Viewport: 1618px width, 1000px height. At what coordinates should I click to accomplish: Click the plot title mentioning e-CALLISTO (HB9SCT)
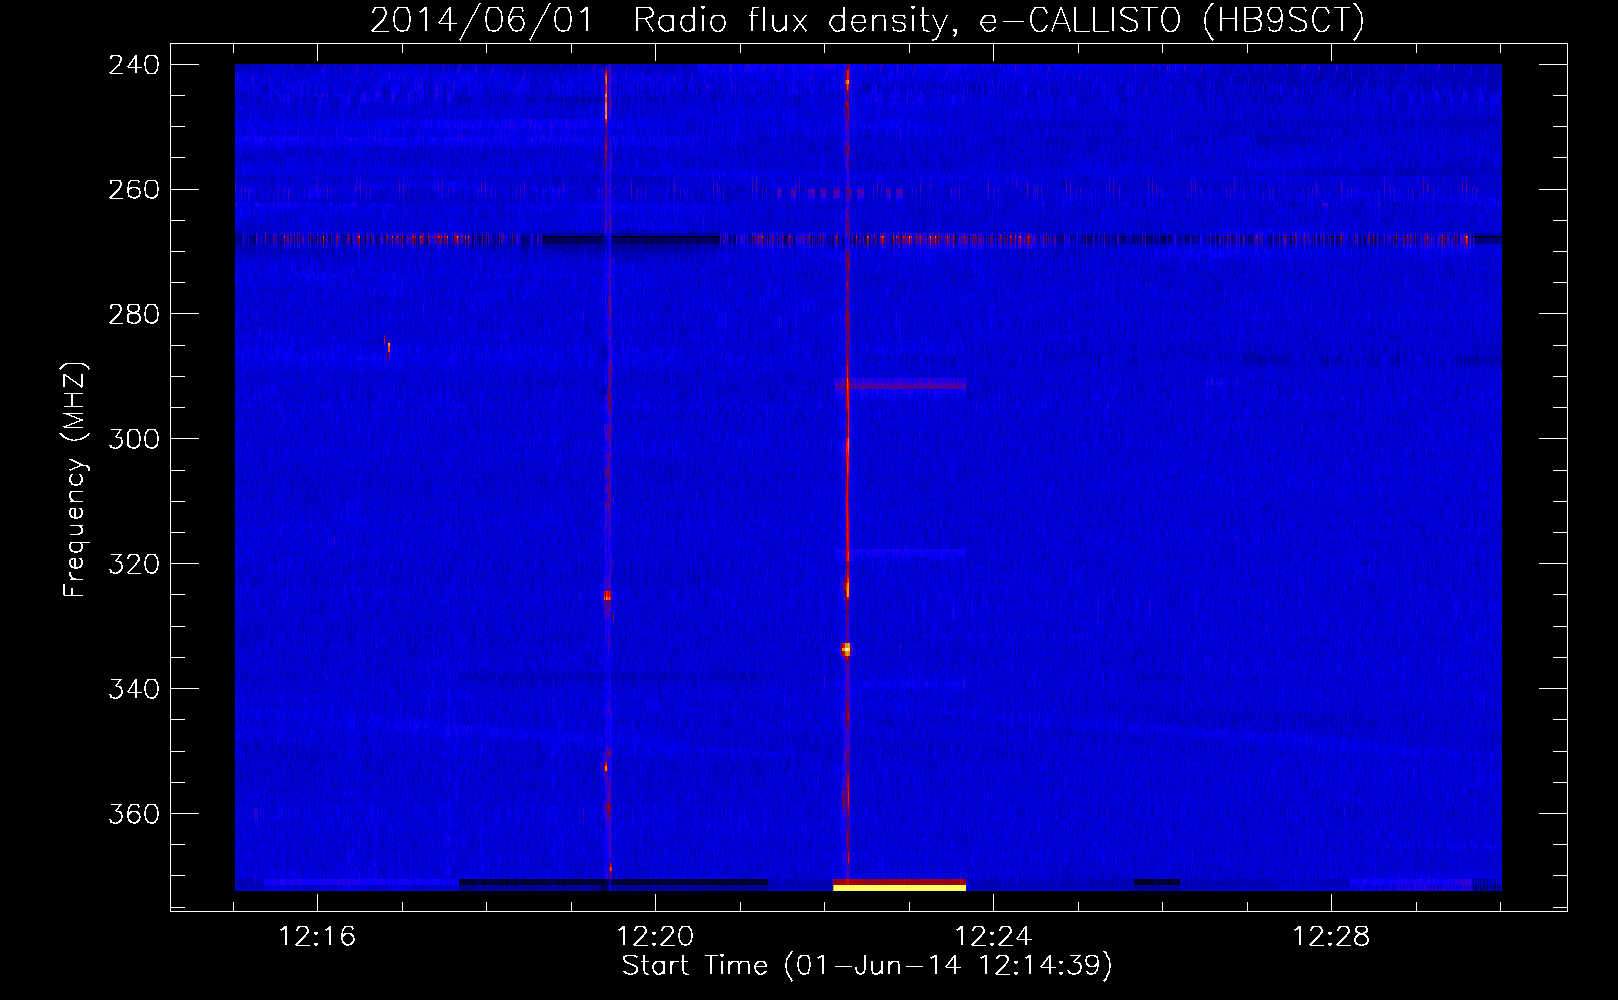(x=867, y=20)
